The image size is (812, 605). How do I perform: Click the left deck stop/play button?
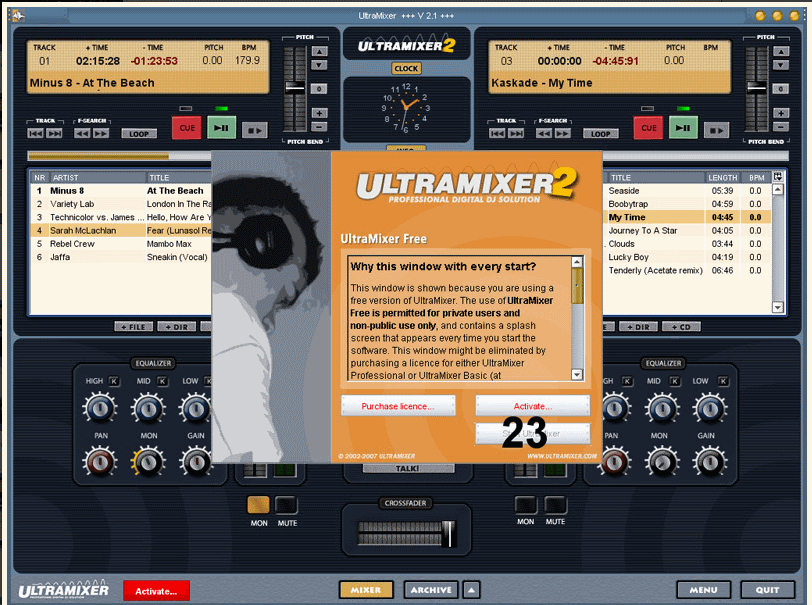coord(255,128)
